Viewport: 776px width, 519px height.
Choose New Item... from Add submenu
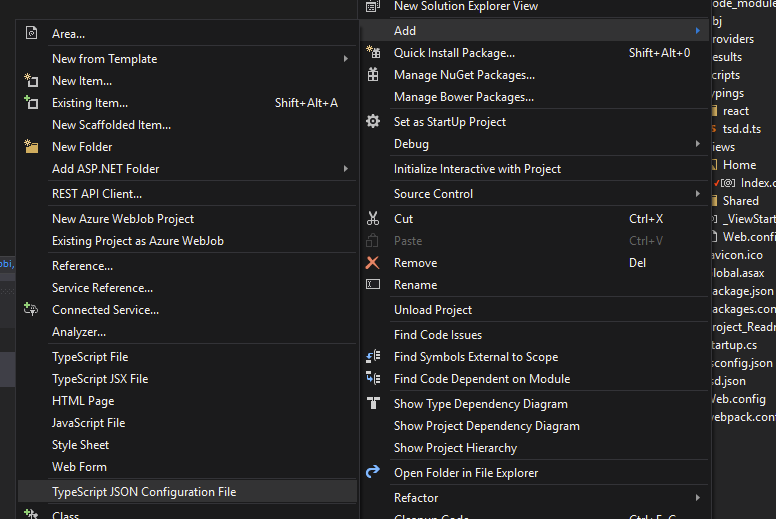click(187, 81)
